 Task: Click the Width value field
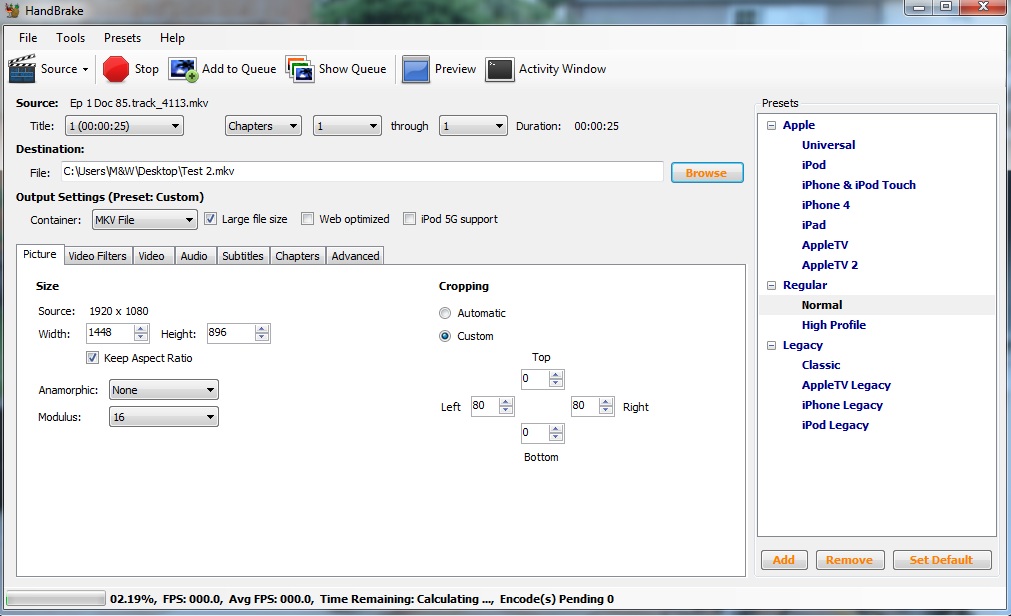[x=110, y=333]
